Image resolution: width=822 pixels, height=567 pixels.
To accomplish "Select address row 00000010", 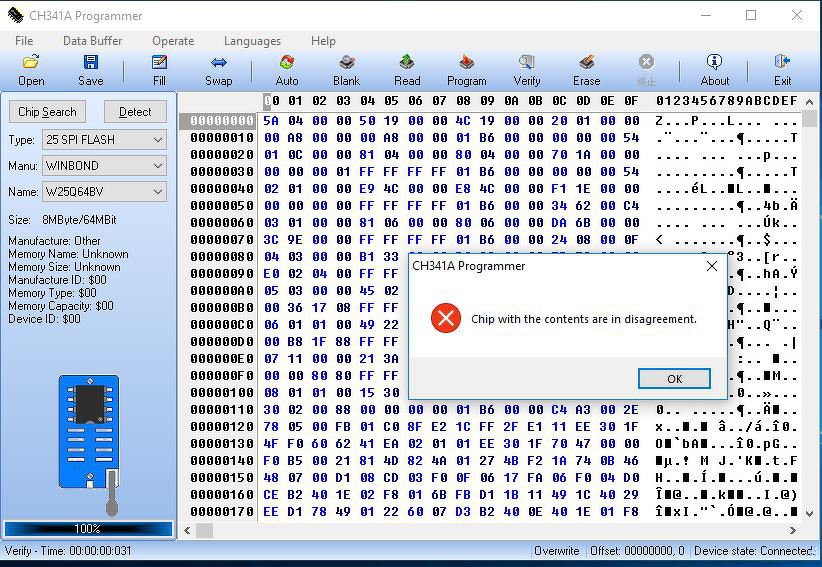I will tap(222, 138).
